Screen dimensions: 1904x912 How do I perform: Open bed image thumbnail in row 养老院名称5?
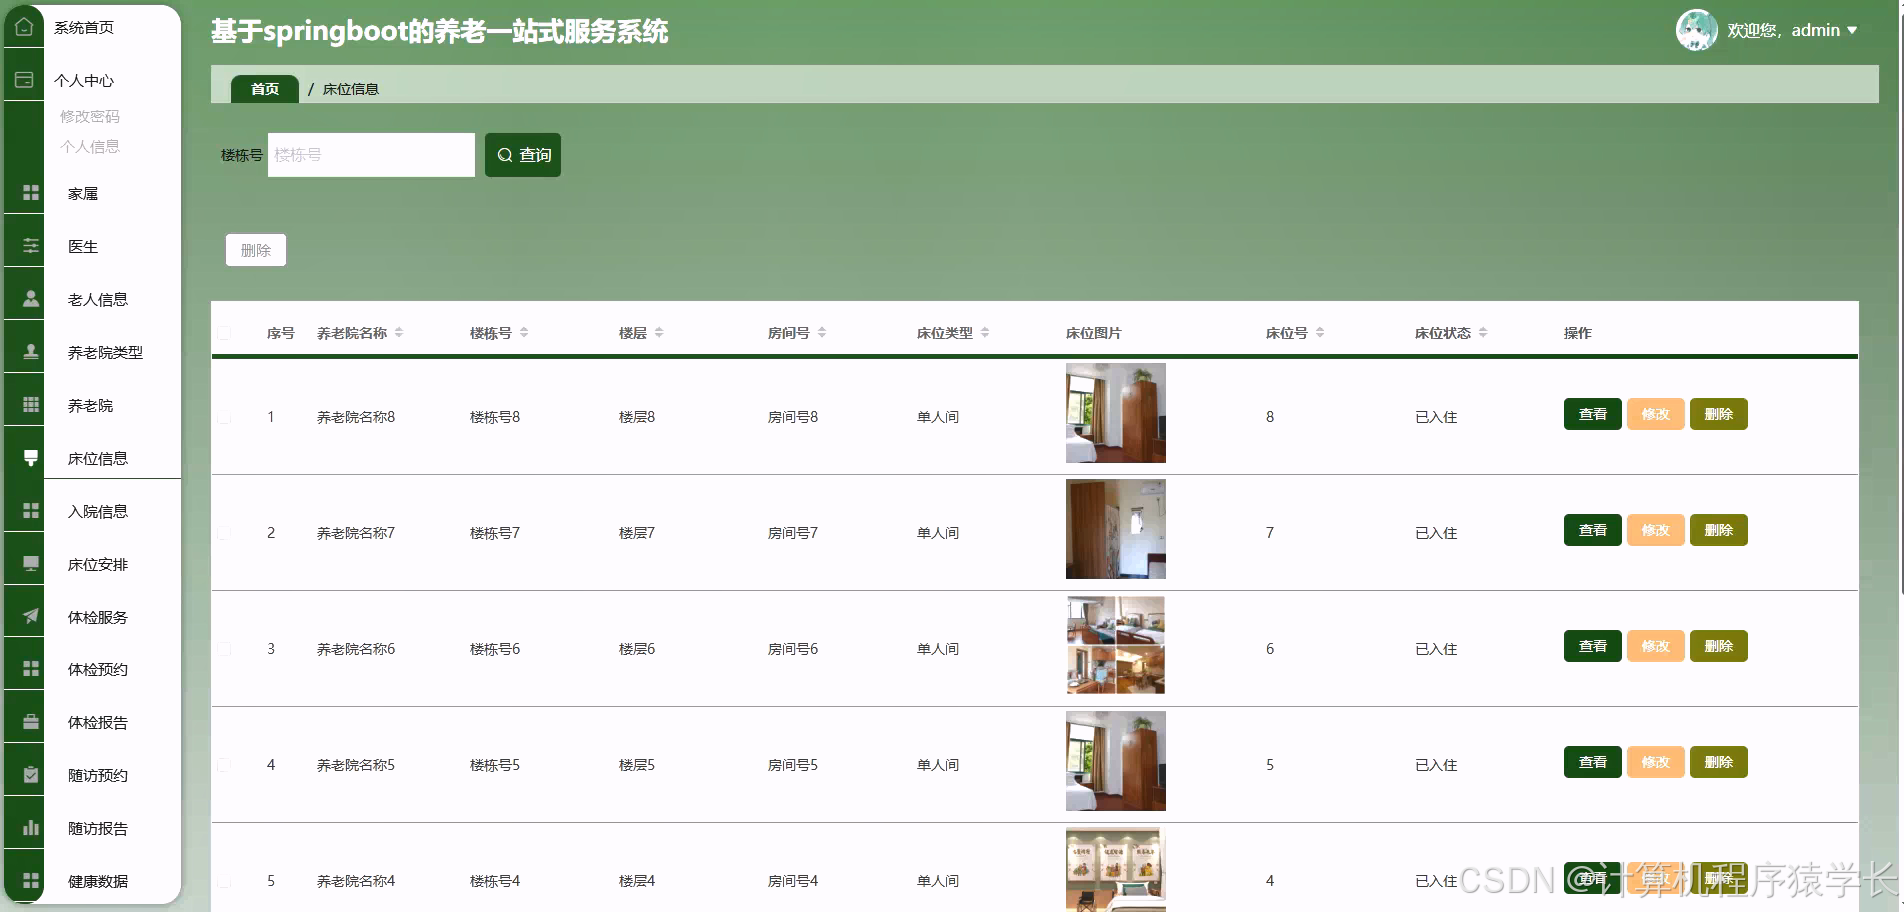click(x=1116, y=761)
